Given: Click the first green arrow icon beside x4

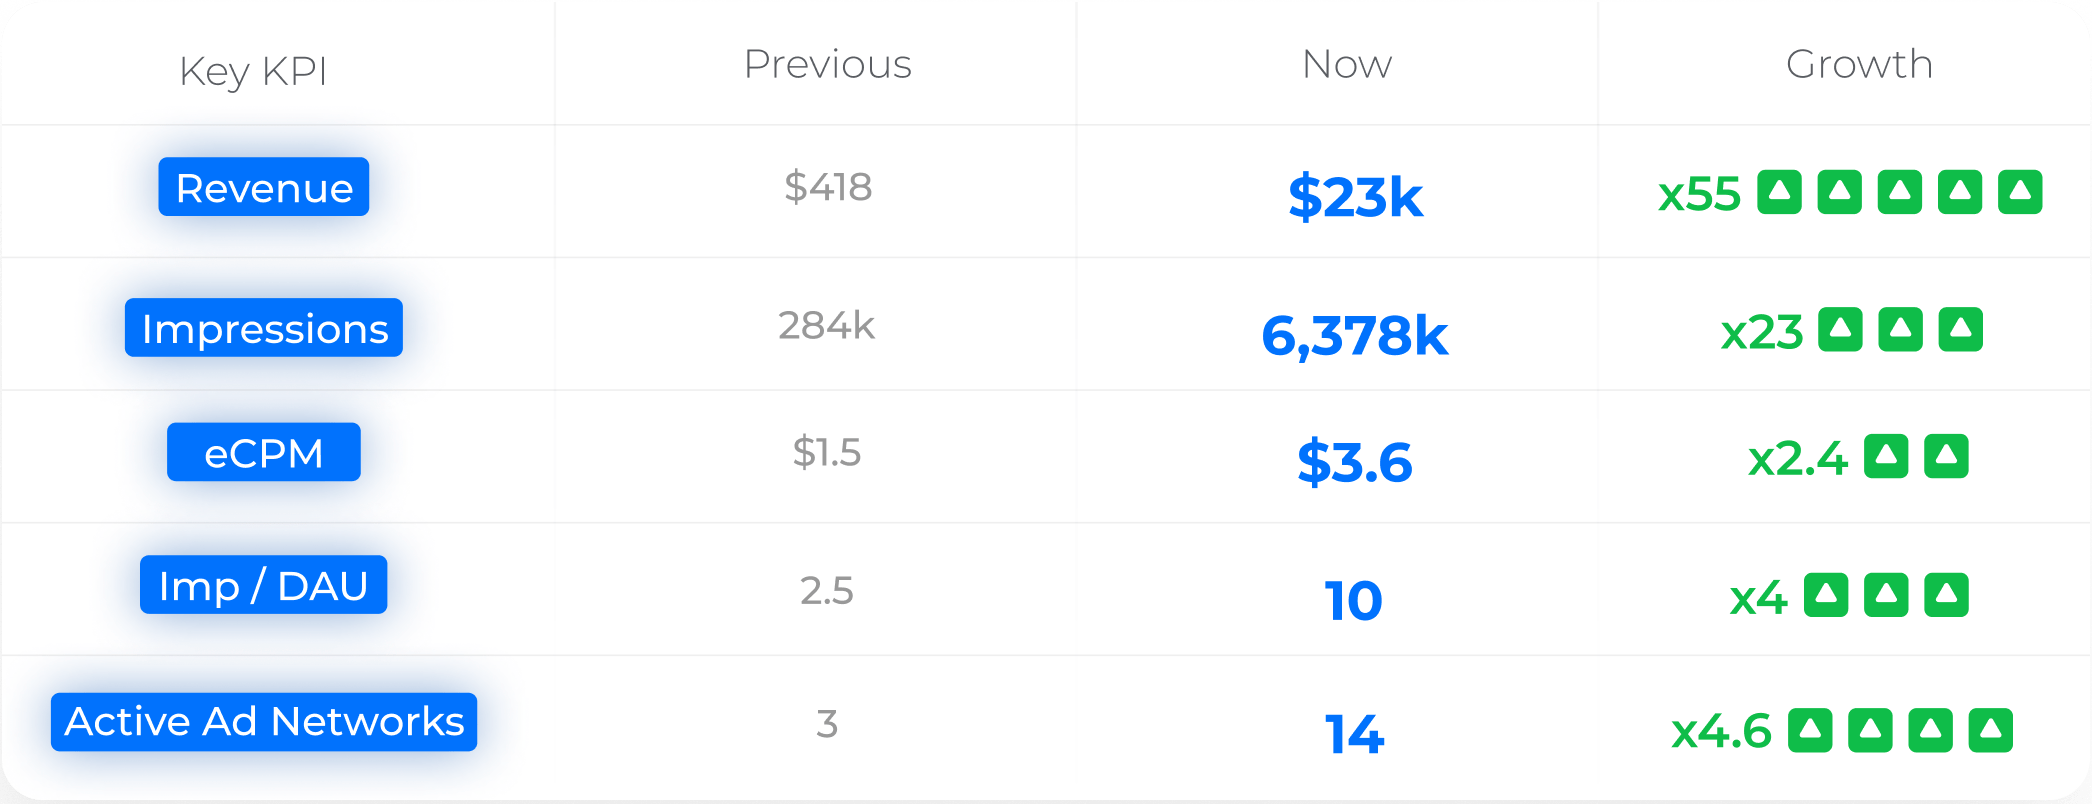Looking at the screenshot, I should tap(1826, 595).
